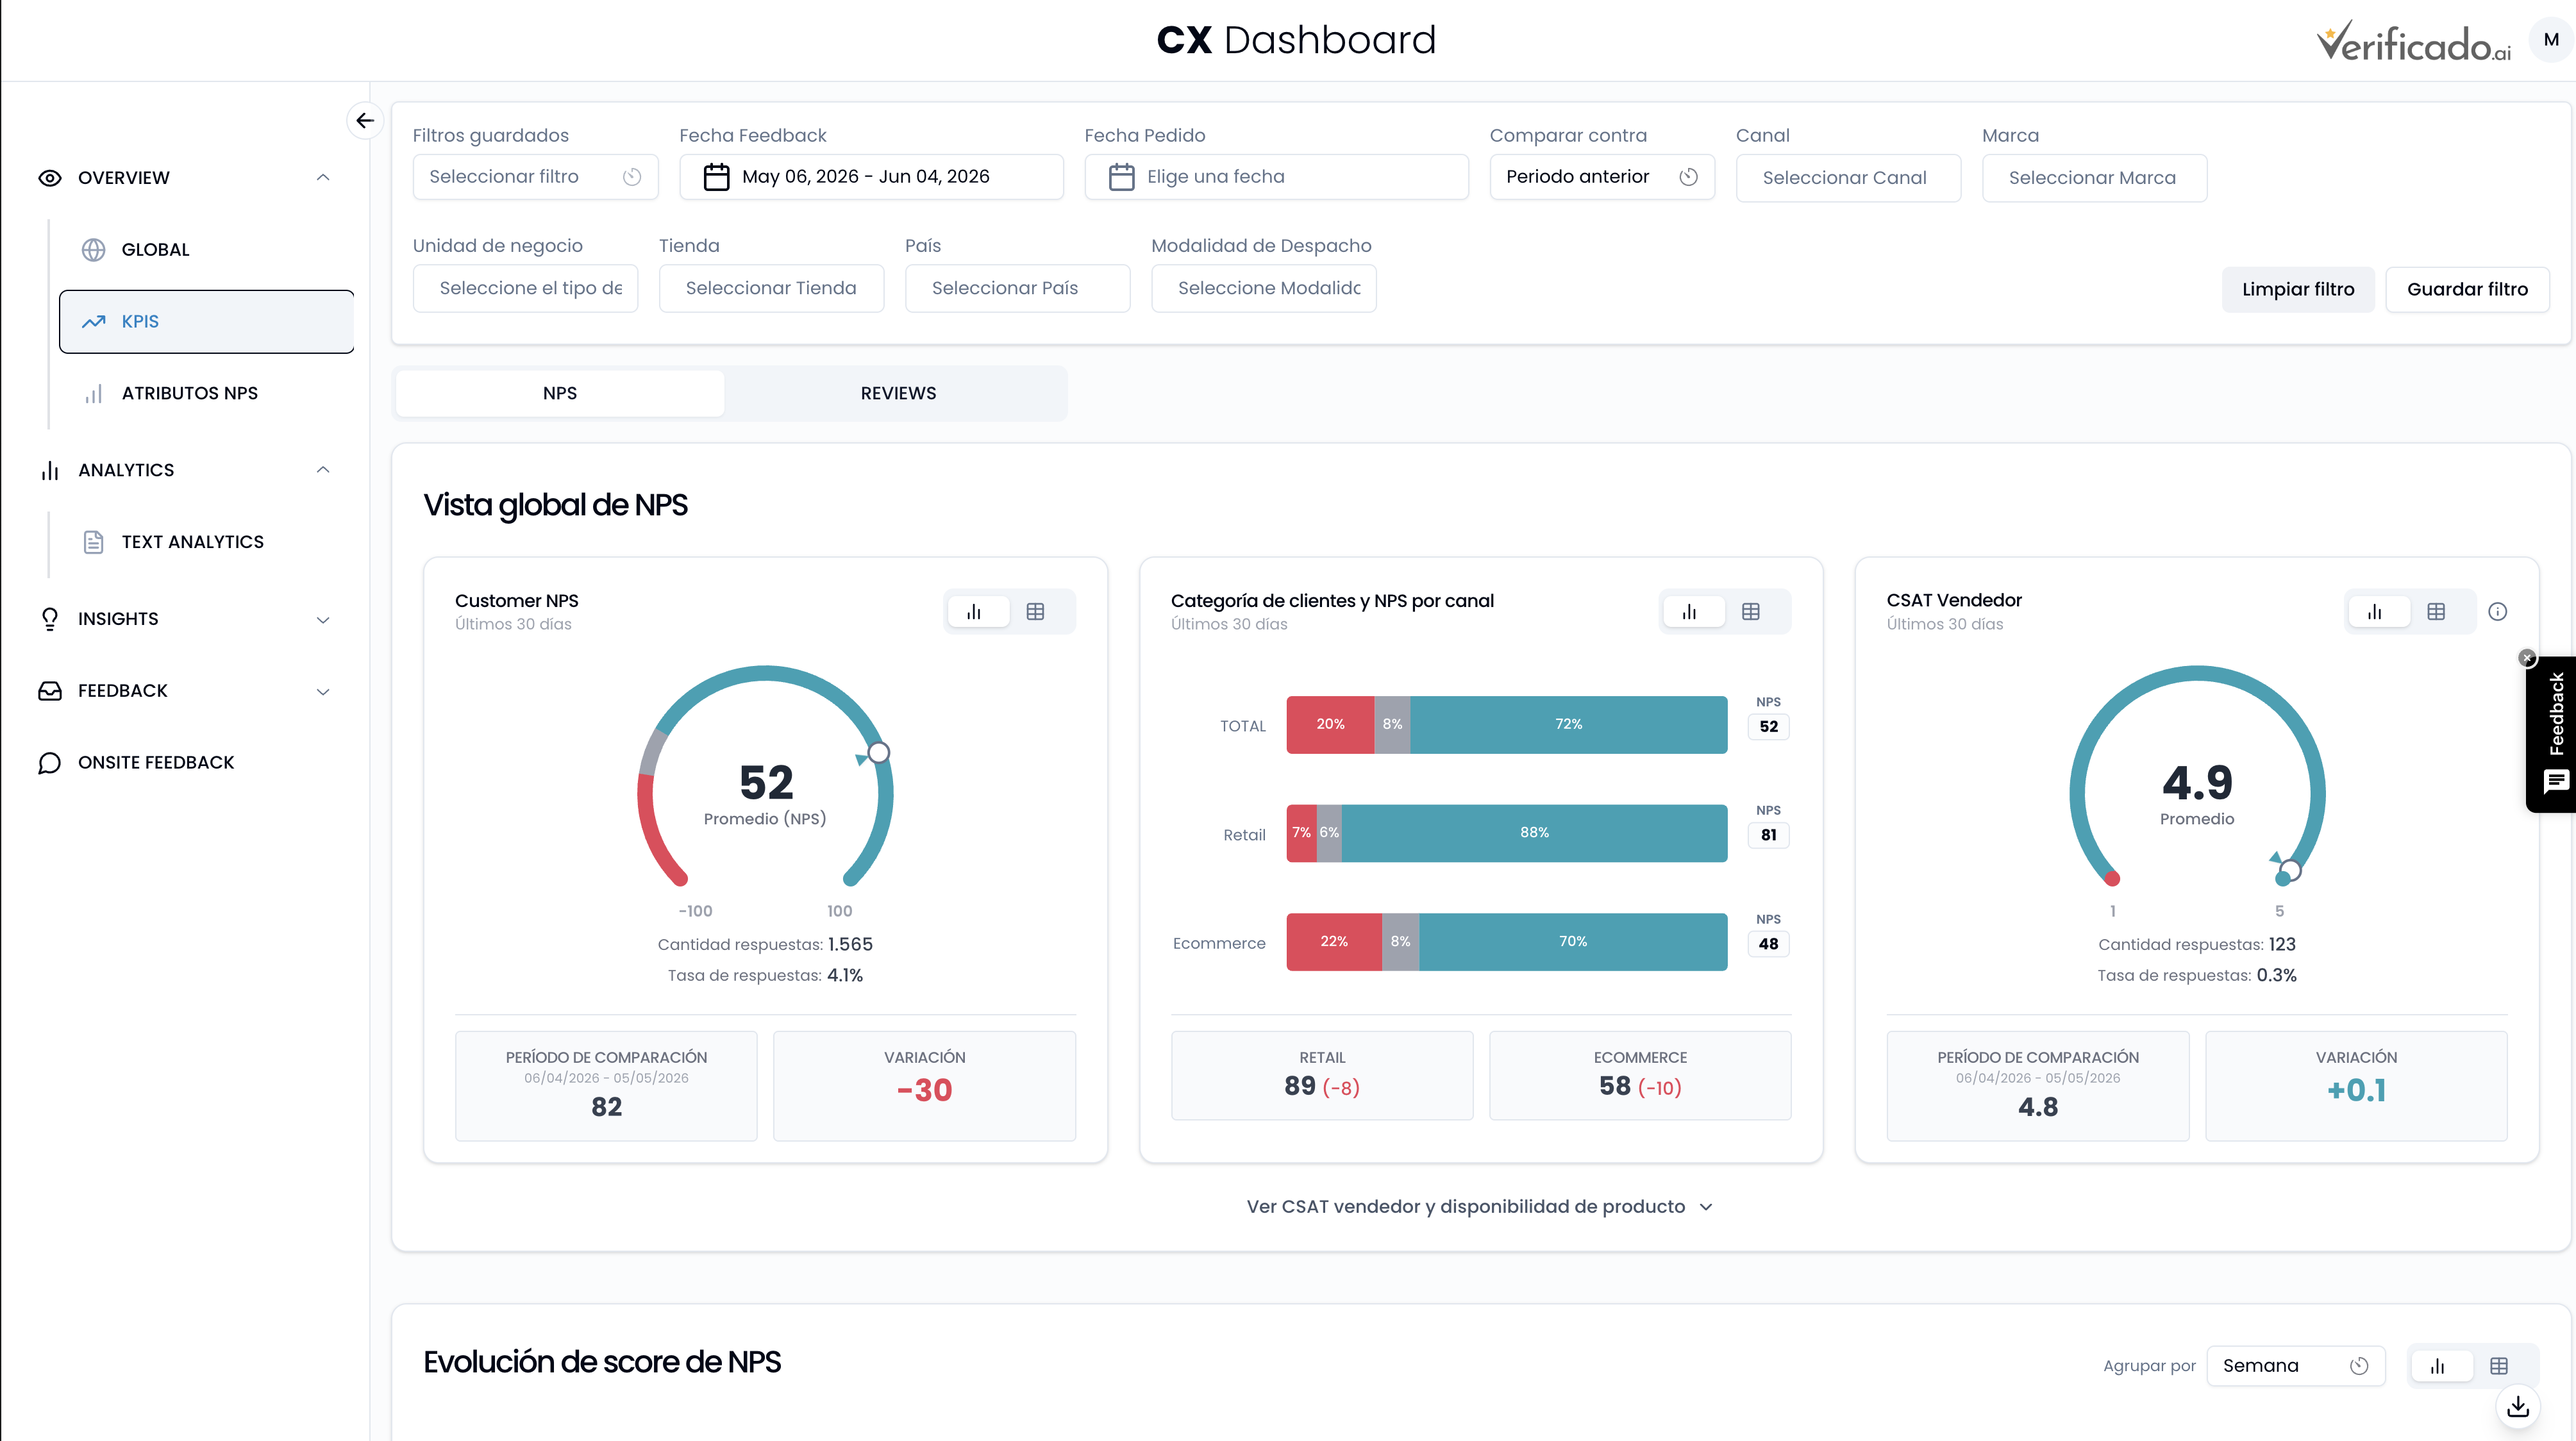Click the Analytics bar chart icon
The height and width of the screenshot is (1441, 2576).
coord(50,470)
